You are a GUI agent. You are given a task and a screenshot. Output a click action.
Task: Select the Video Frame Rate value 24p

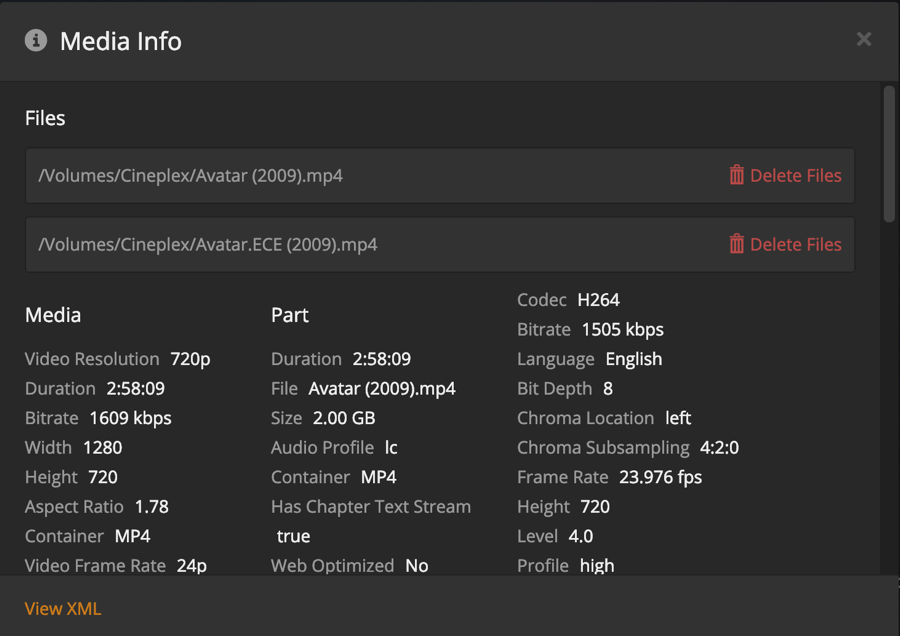pos(192,566)
